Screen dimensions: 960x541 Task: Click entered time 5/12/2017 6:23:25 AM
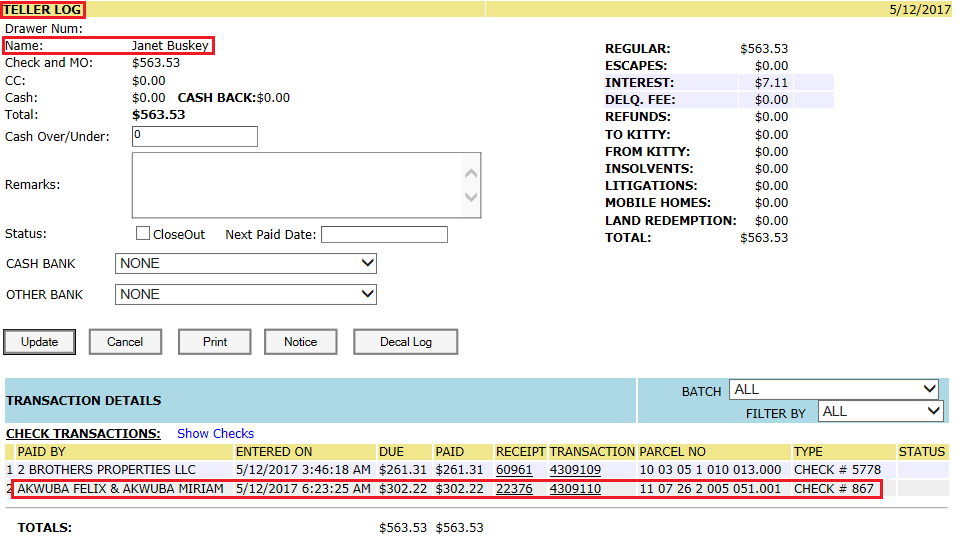point(303,489)
